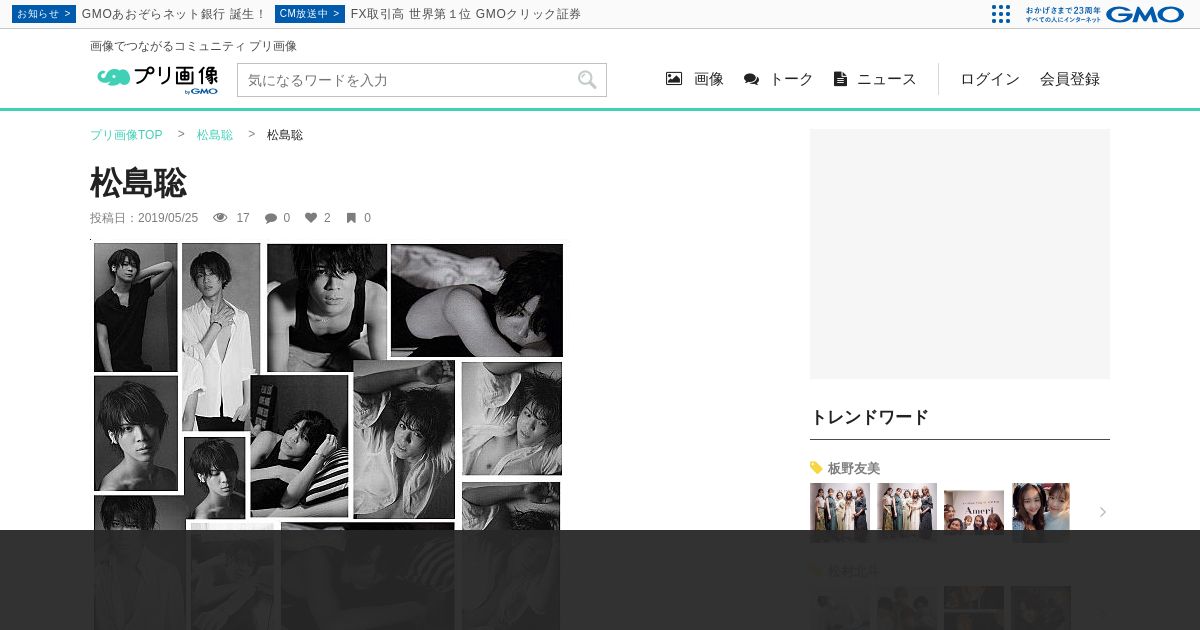This screenshot has width=1200, height=630.
Task: Click the 松島聡 page title
Action: tap(138, 183)
